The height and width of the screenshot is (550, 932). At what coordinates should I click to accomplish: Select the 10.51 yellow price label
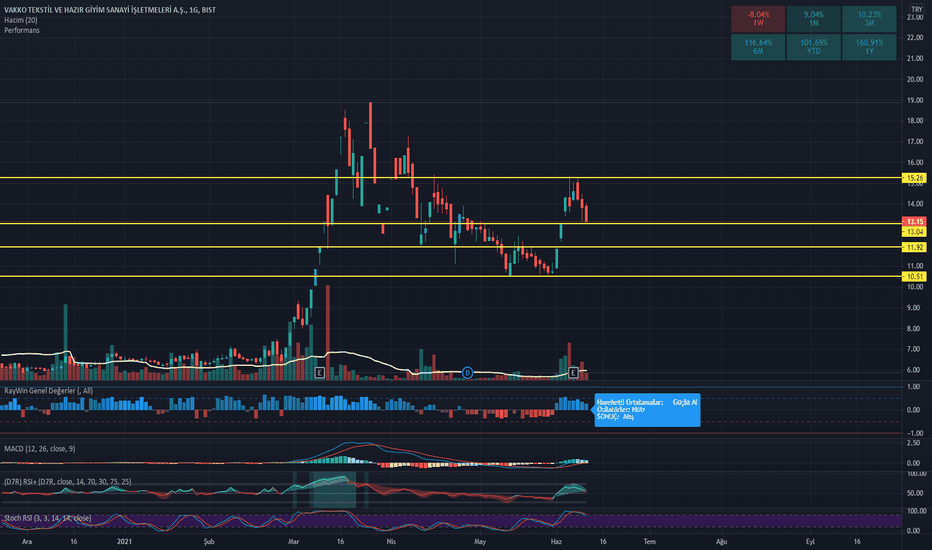pyautogui.click(x=914, y=276)
